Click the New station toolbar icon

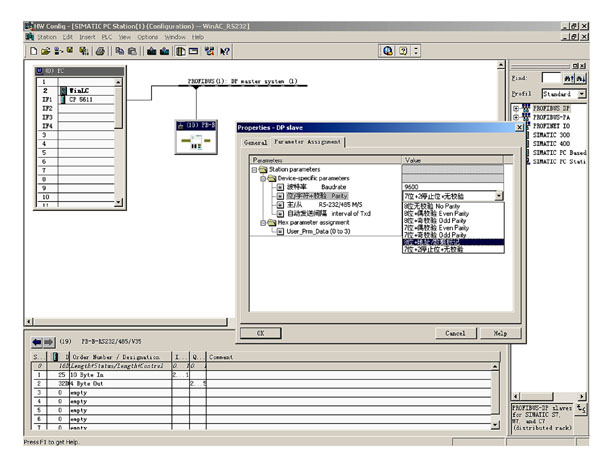[x=34, y=51]
